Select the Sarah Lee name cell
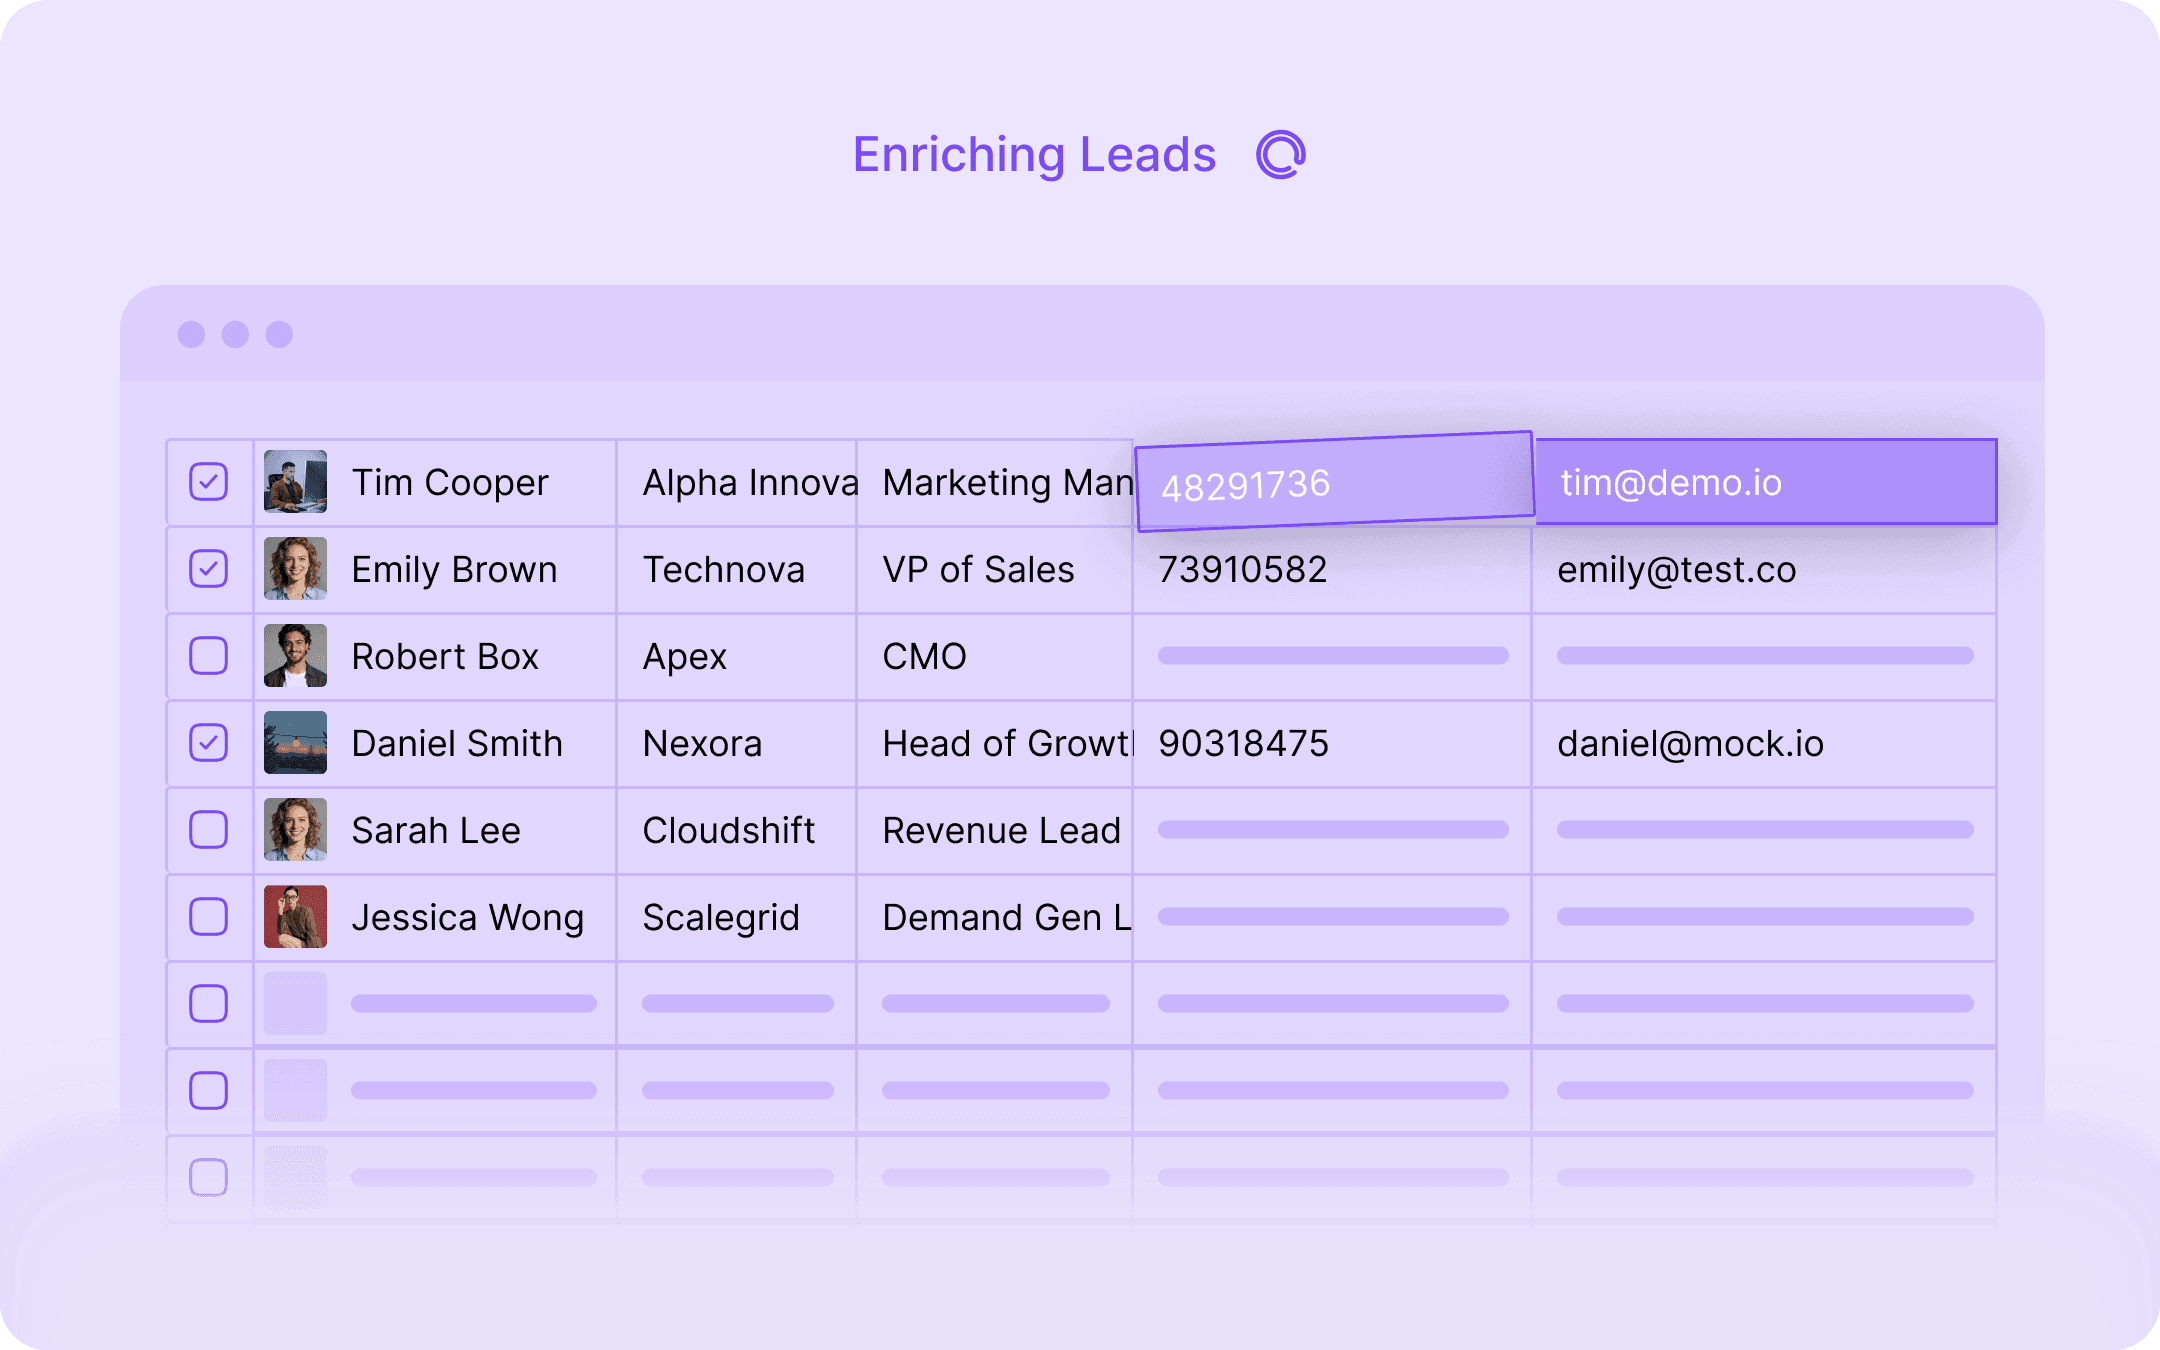Screen dimensions: 2160x1350 tap(436, 831)
